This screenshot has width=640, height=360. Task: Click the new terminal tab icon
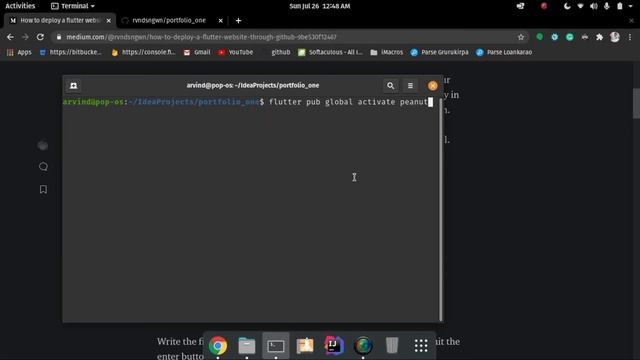(x=73, y=86)
